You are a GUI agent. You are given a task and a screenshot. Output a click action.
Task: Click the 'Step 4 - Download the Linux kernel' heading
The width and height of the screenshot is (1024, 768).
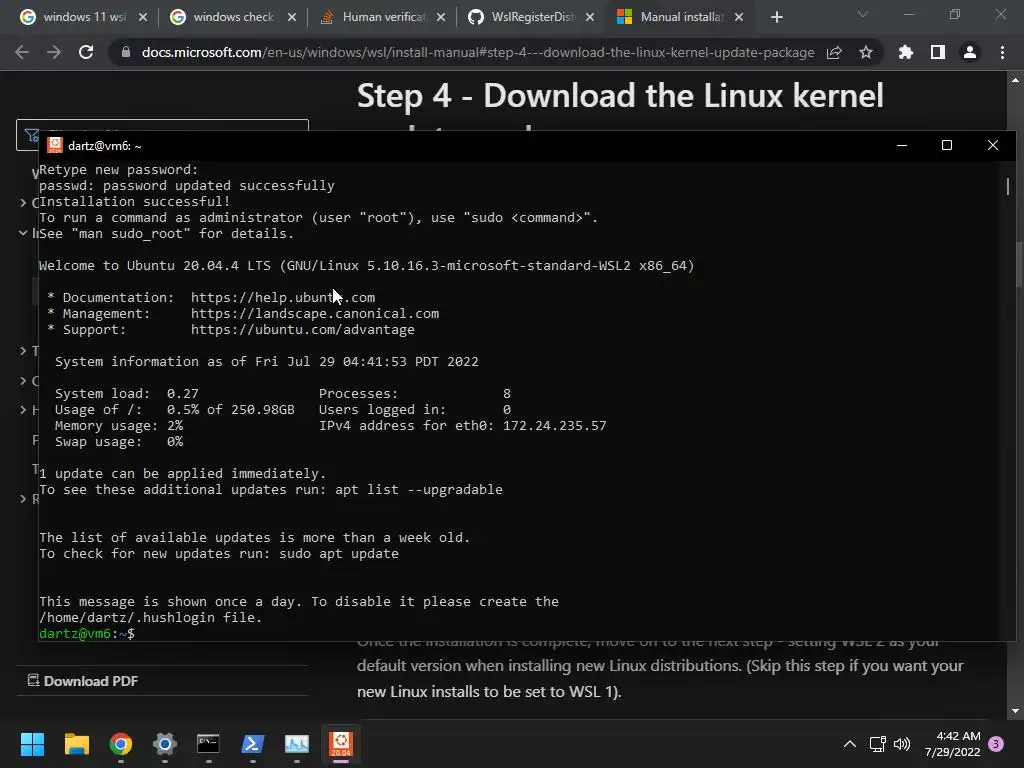pos(620,96)
